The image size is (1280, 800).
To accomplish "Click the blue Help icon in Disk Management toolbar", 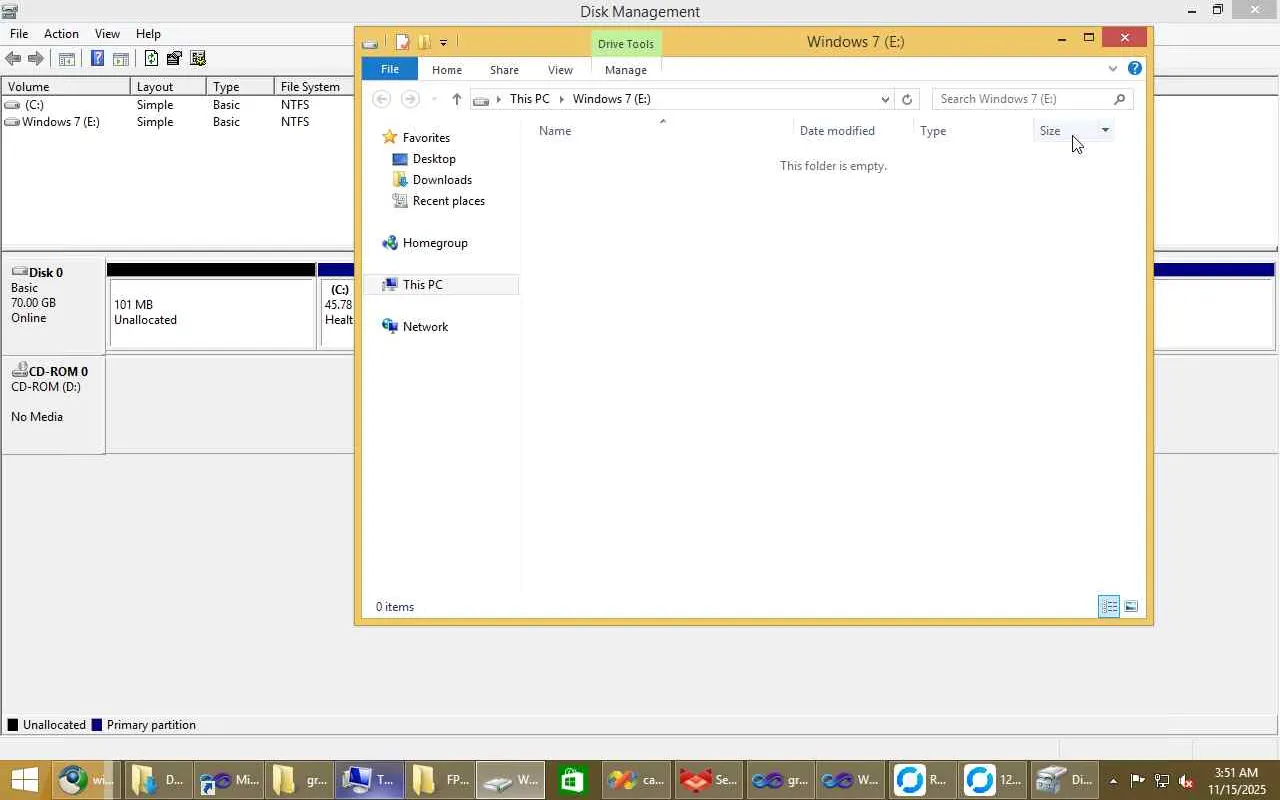I will point(97,59).
